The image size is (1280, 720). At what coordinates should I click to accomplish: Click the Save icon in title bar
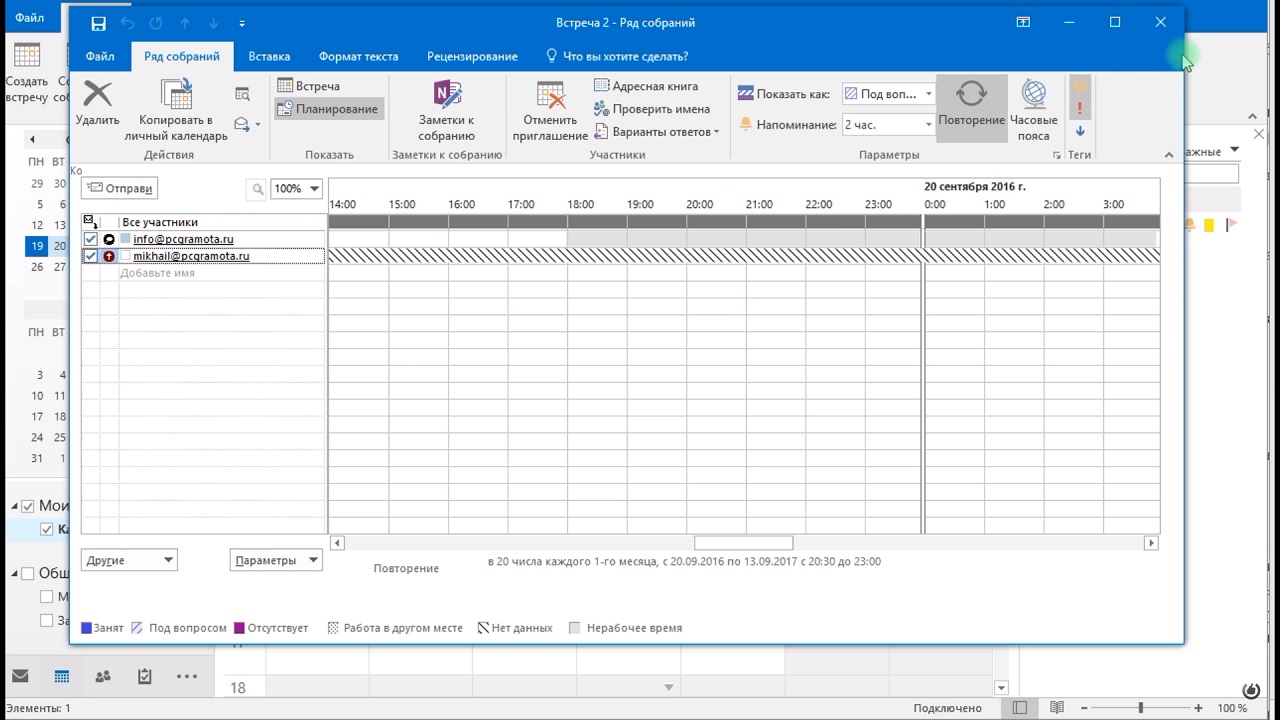point(98,23)
